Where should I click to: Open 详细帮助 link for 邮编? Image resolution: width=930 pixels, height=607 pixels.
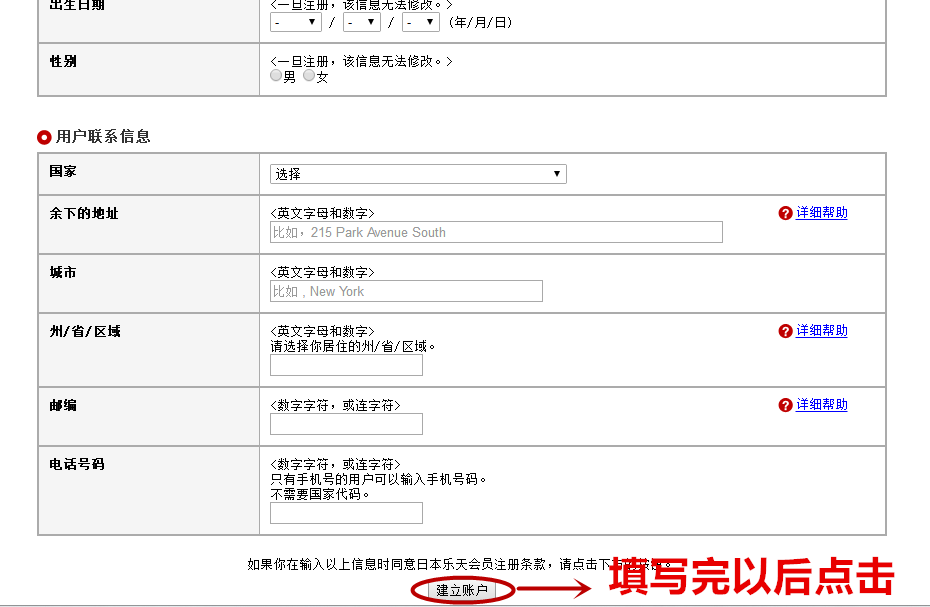click(x=821, y=405)
